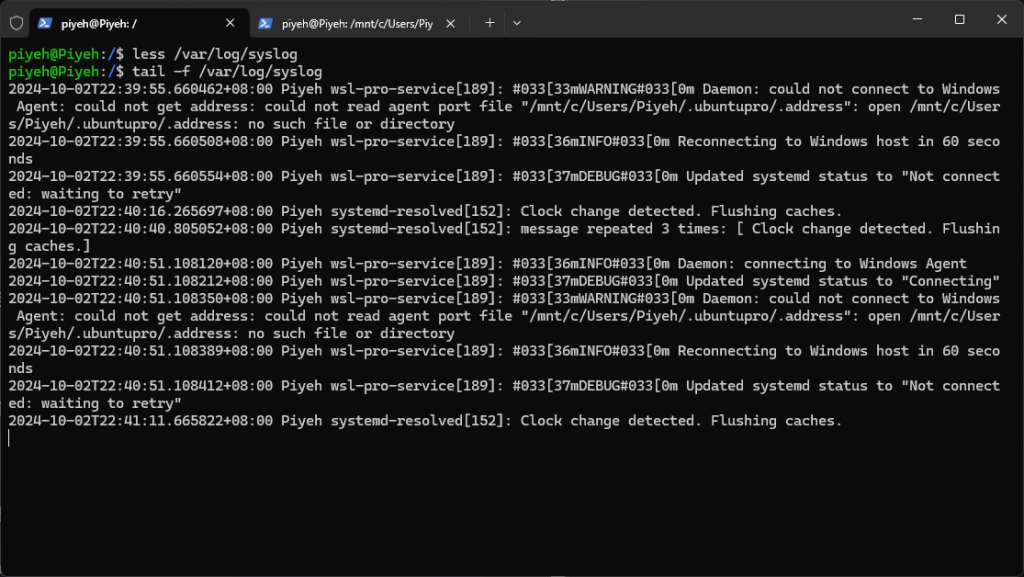Click the terminal icon on the /mnt/c/Users tab
Screen dimensions: 1024x577
[265, 23]
